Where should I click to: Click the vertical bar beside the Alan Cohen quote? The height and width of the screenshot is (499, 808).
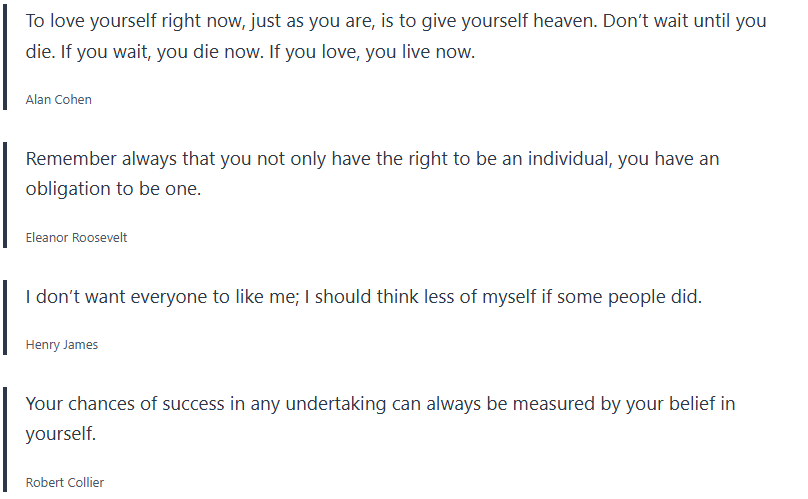(5, 56)
